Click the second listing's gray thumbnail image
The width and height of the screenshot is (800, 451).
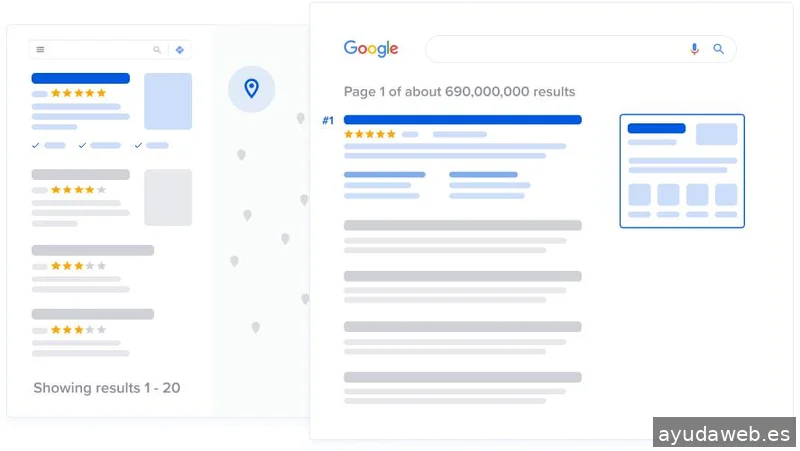tap(168, 197)
